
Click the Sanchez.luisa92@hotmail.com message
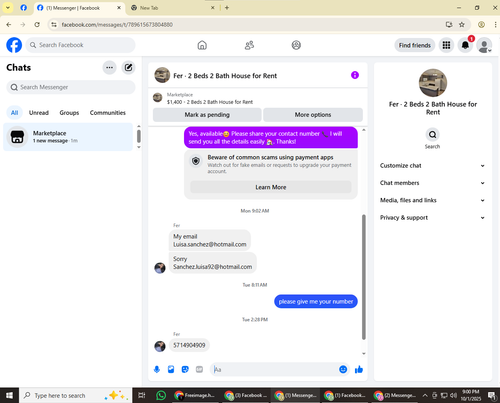point(213,263)
